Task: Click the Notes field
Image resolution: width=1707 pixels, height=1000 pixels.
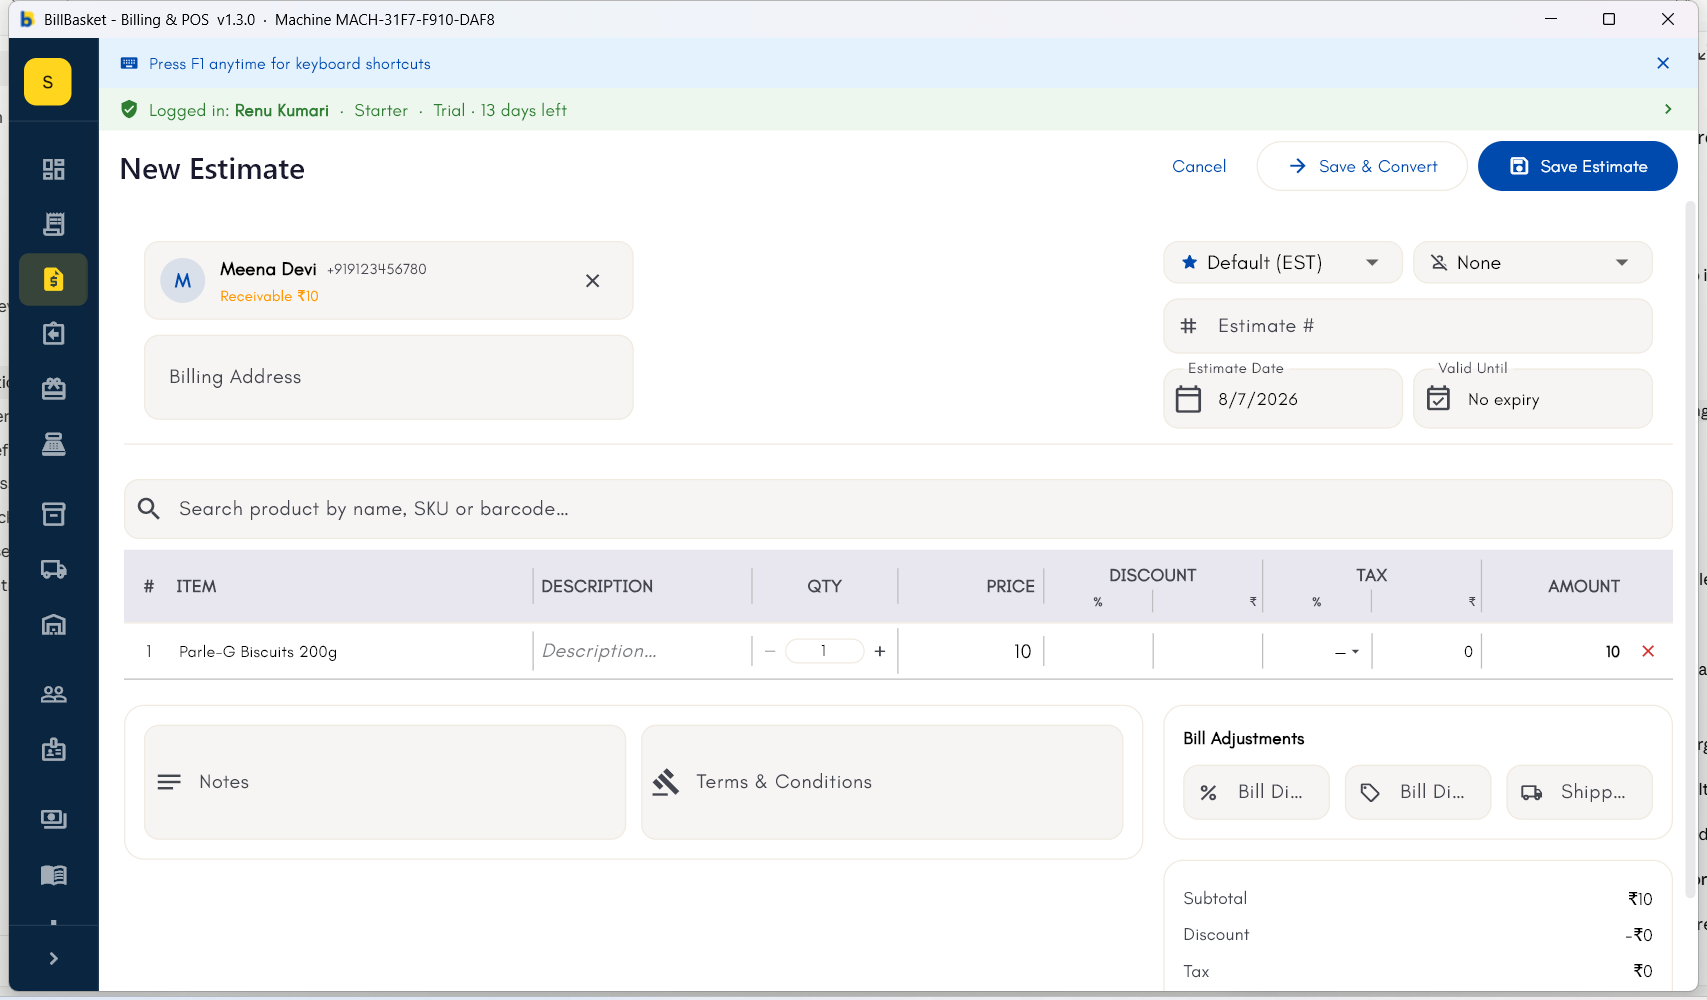Action: tap(385, 782)
